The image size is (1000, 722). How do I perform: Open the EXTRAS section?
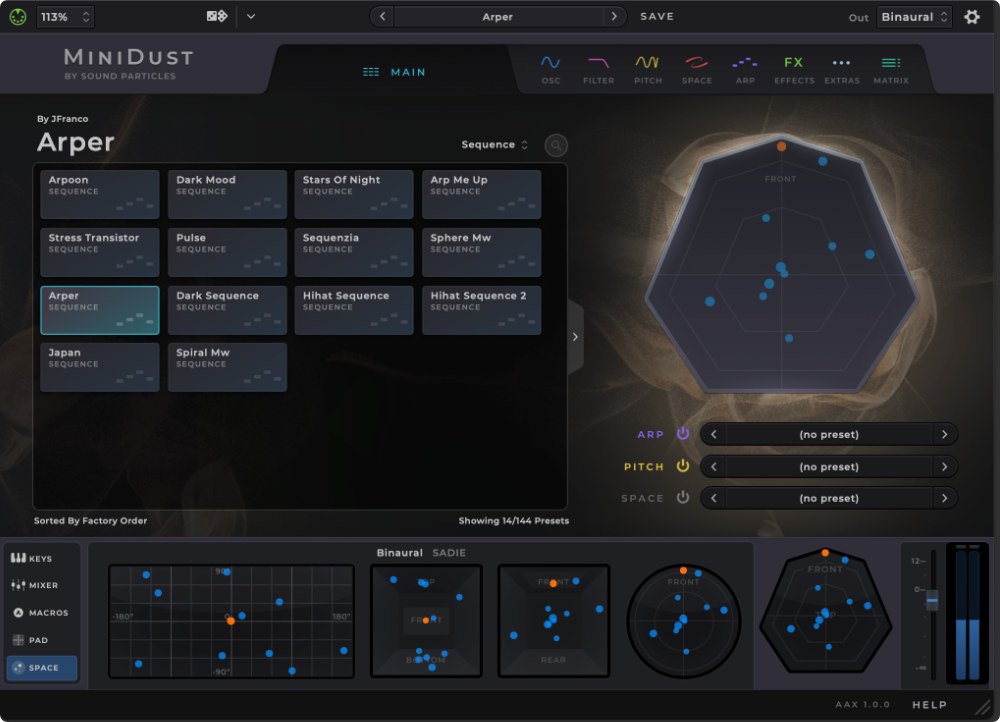(842, 70)
